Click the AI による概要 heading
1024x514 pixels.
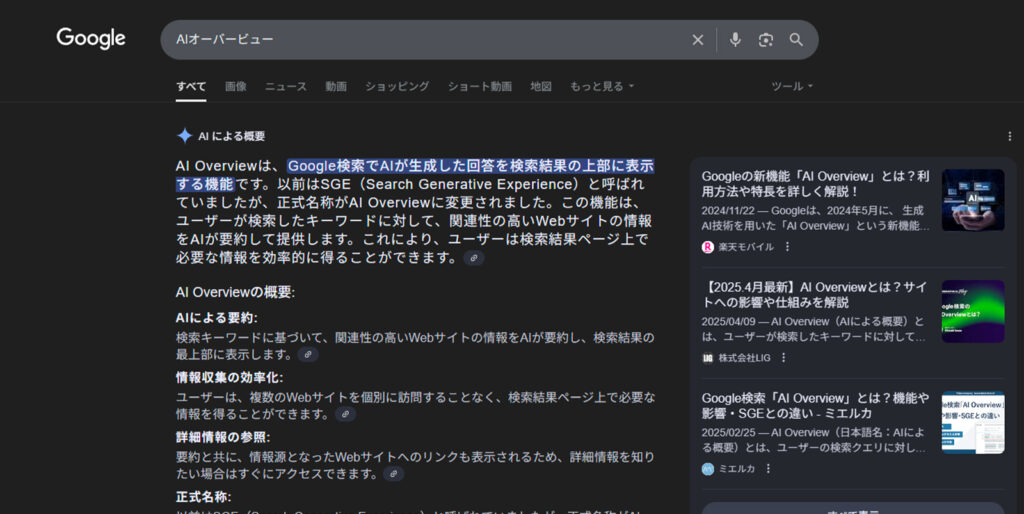[x=231, y=136]
